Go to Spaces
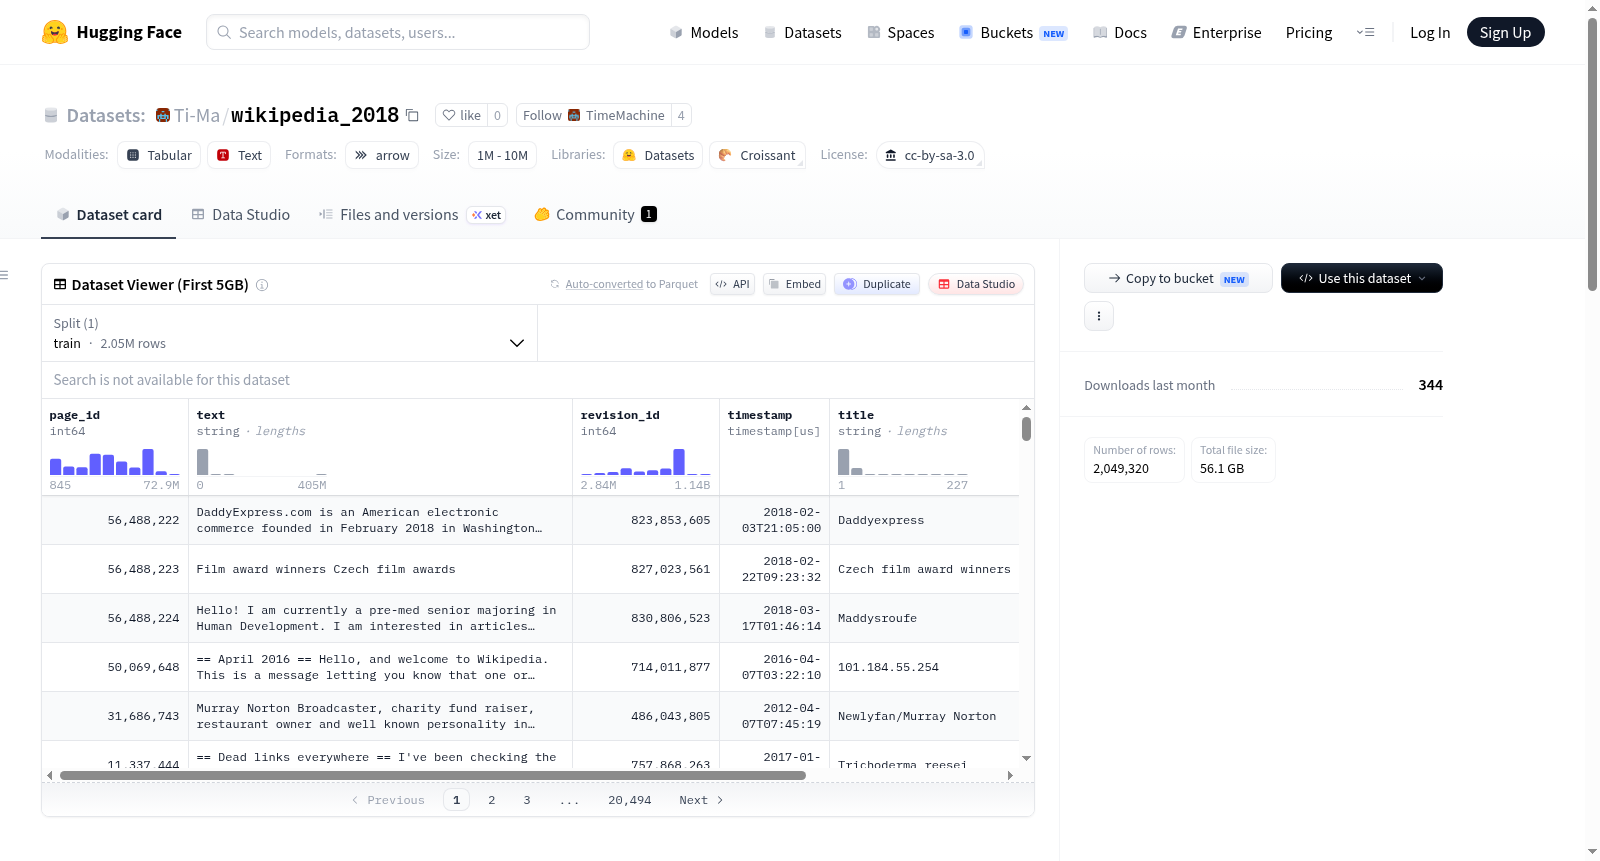 click(900, 32)
